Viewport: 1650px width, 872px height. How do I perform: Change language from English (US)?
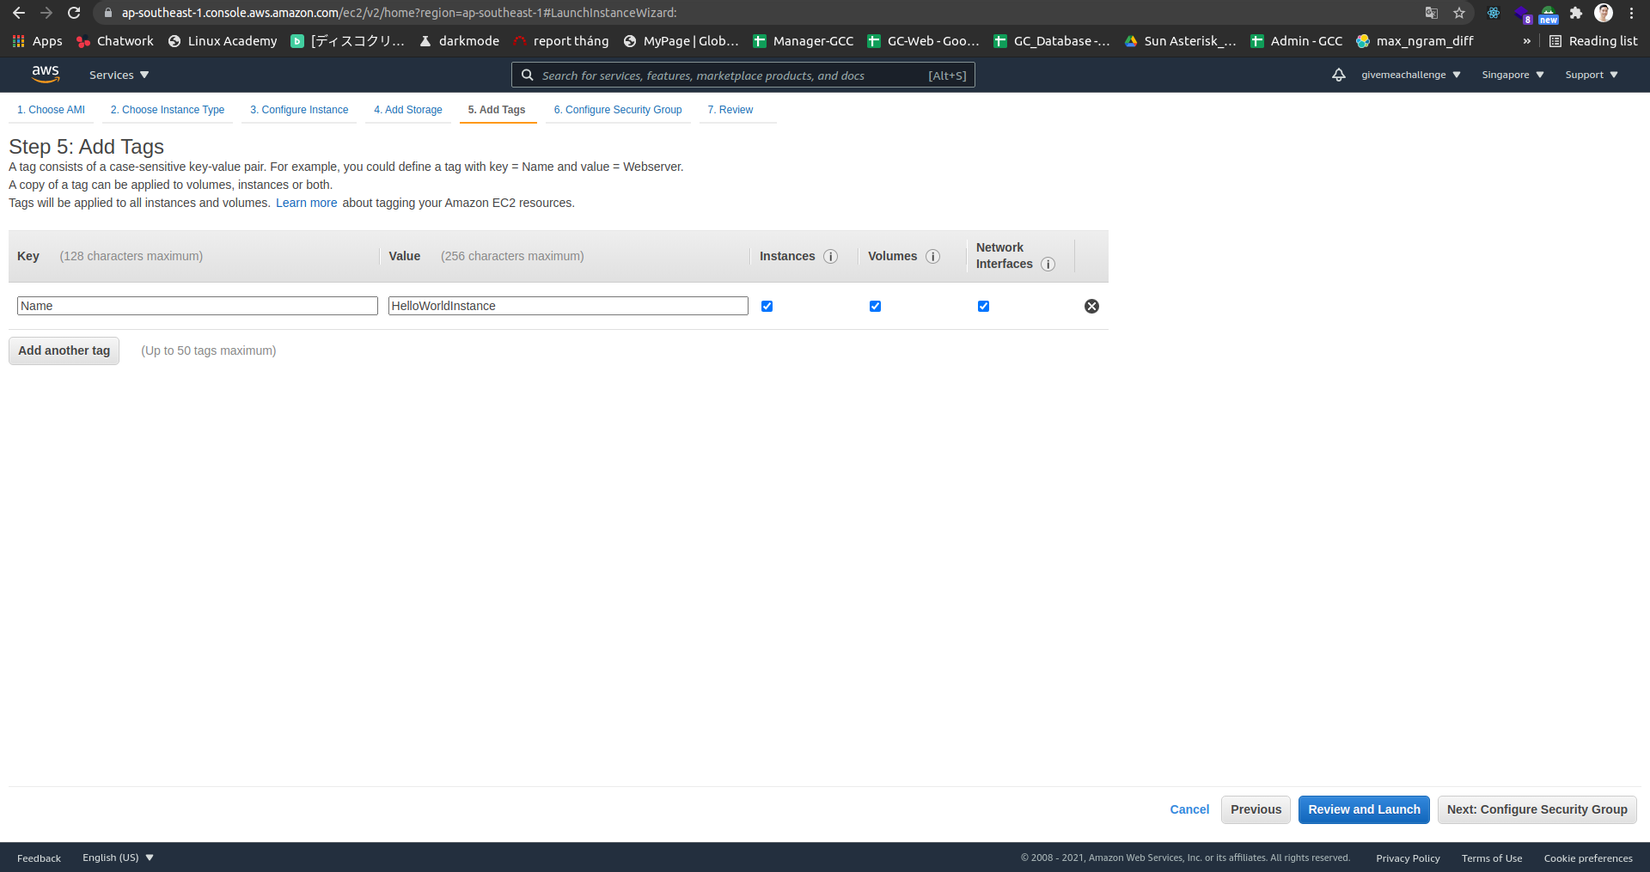[x=118, y=858]
